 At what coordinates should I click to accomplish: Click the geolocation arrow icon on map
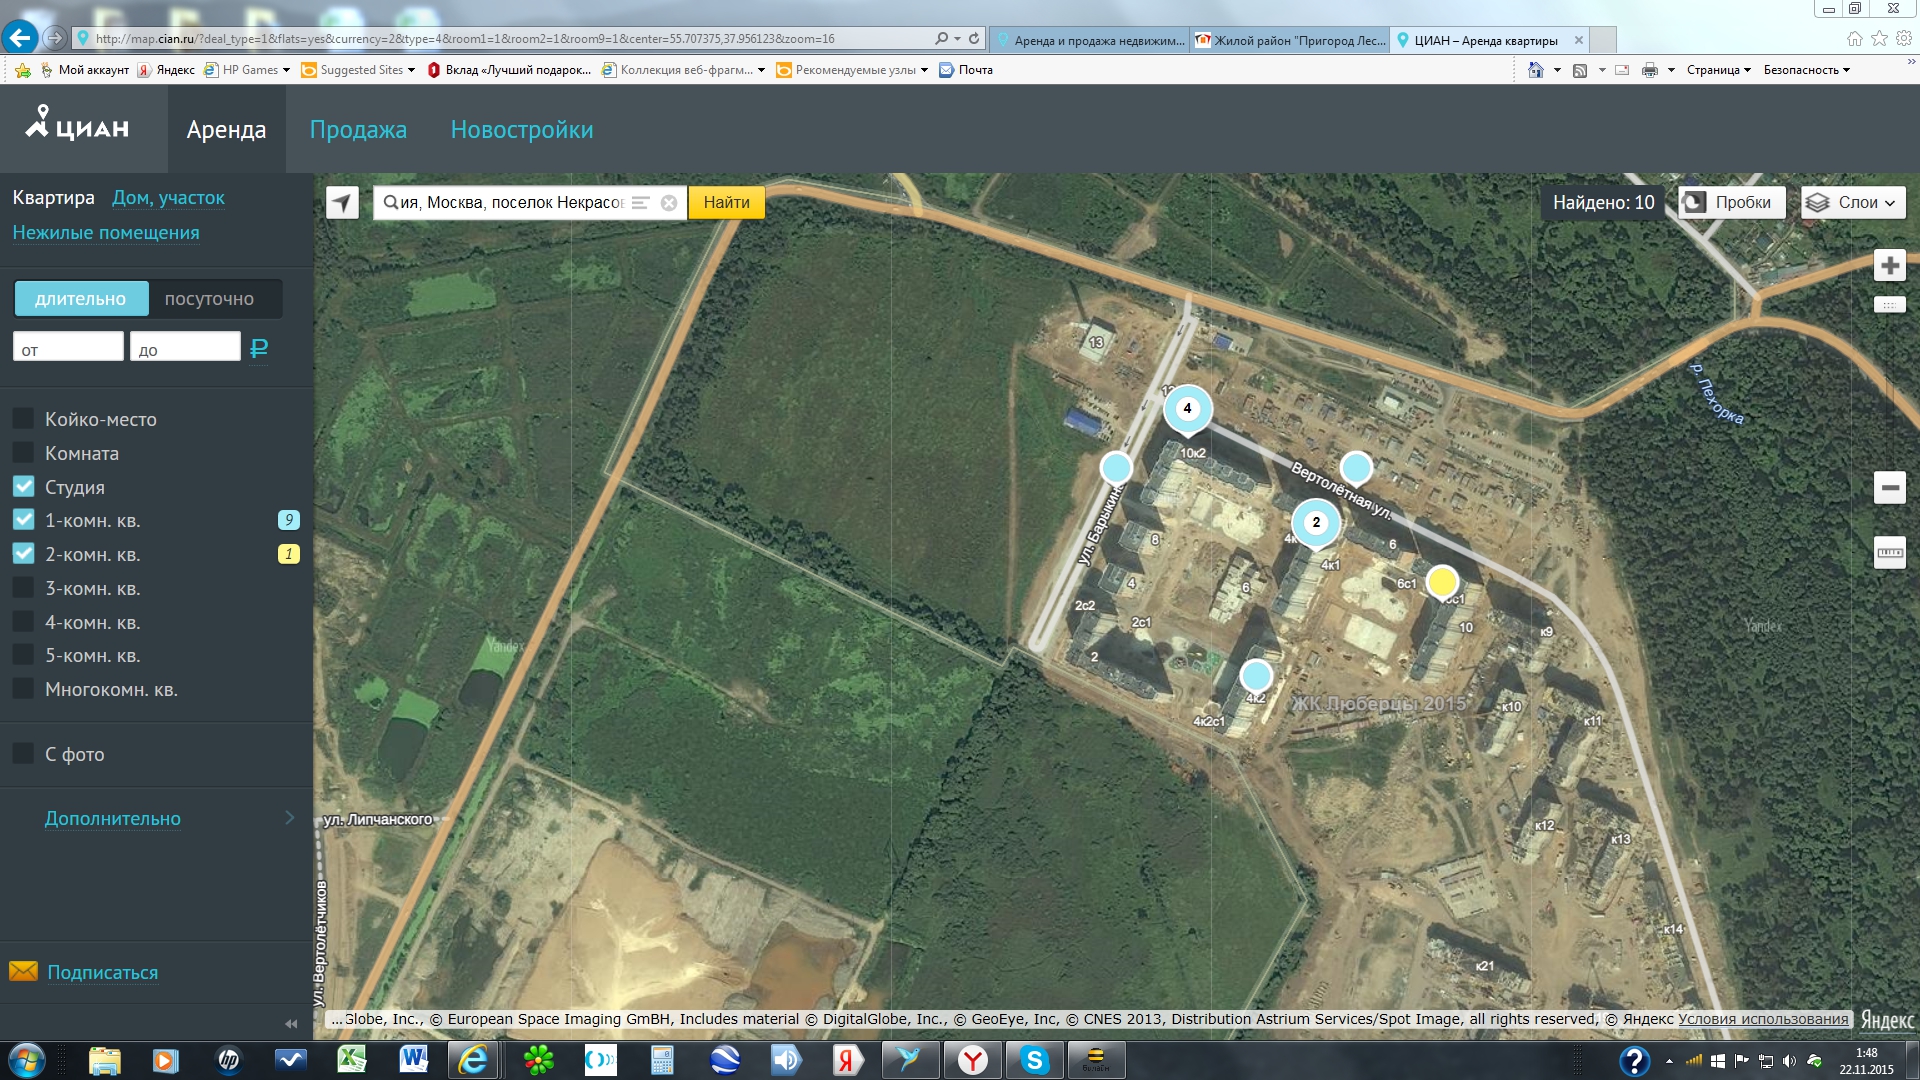pyautogui.click(x=342, y=202)
